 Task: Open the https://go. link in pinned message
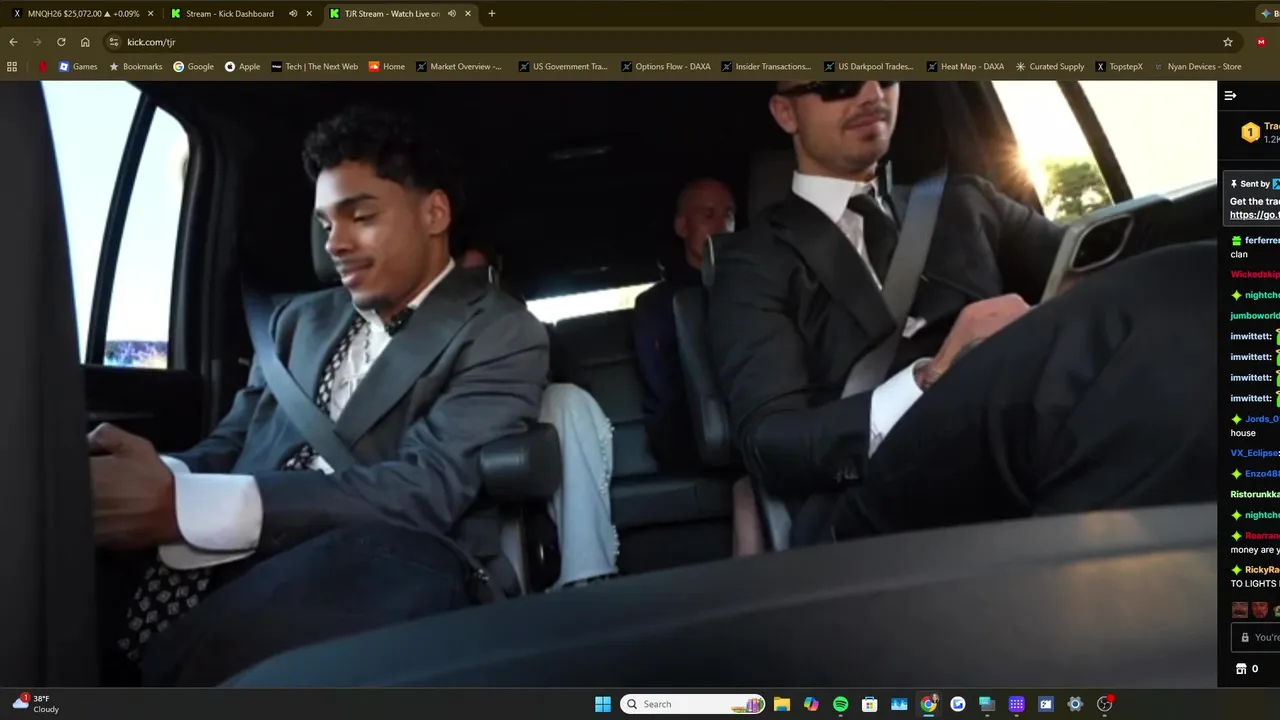(x=1254, y=215)
